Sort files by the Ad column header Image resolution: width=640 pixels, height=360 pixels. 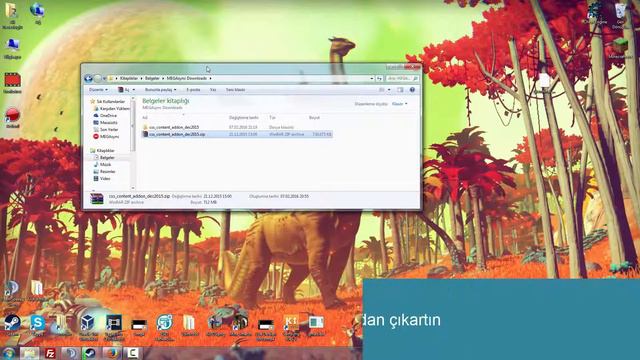point(145,118)
